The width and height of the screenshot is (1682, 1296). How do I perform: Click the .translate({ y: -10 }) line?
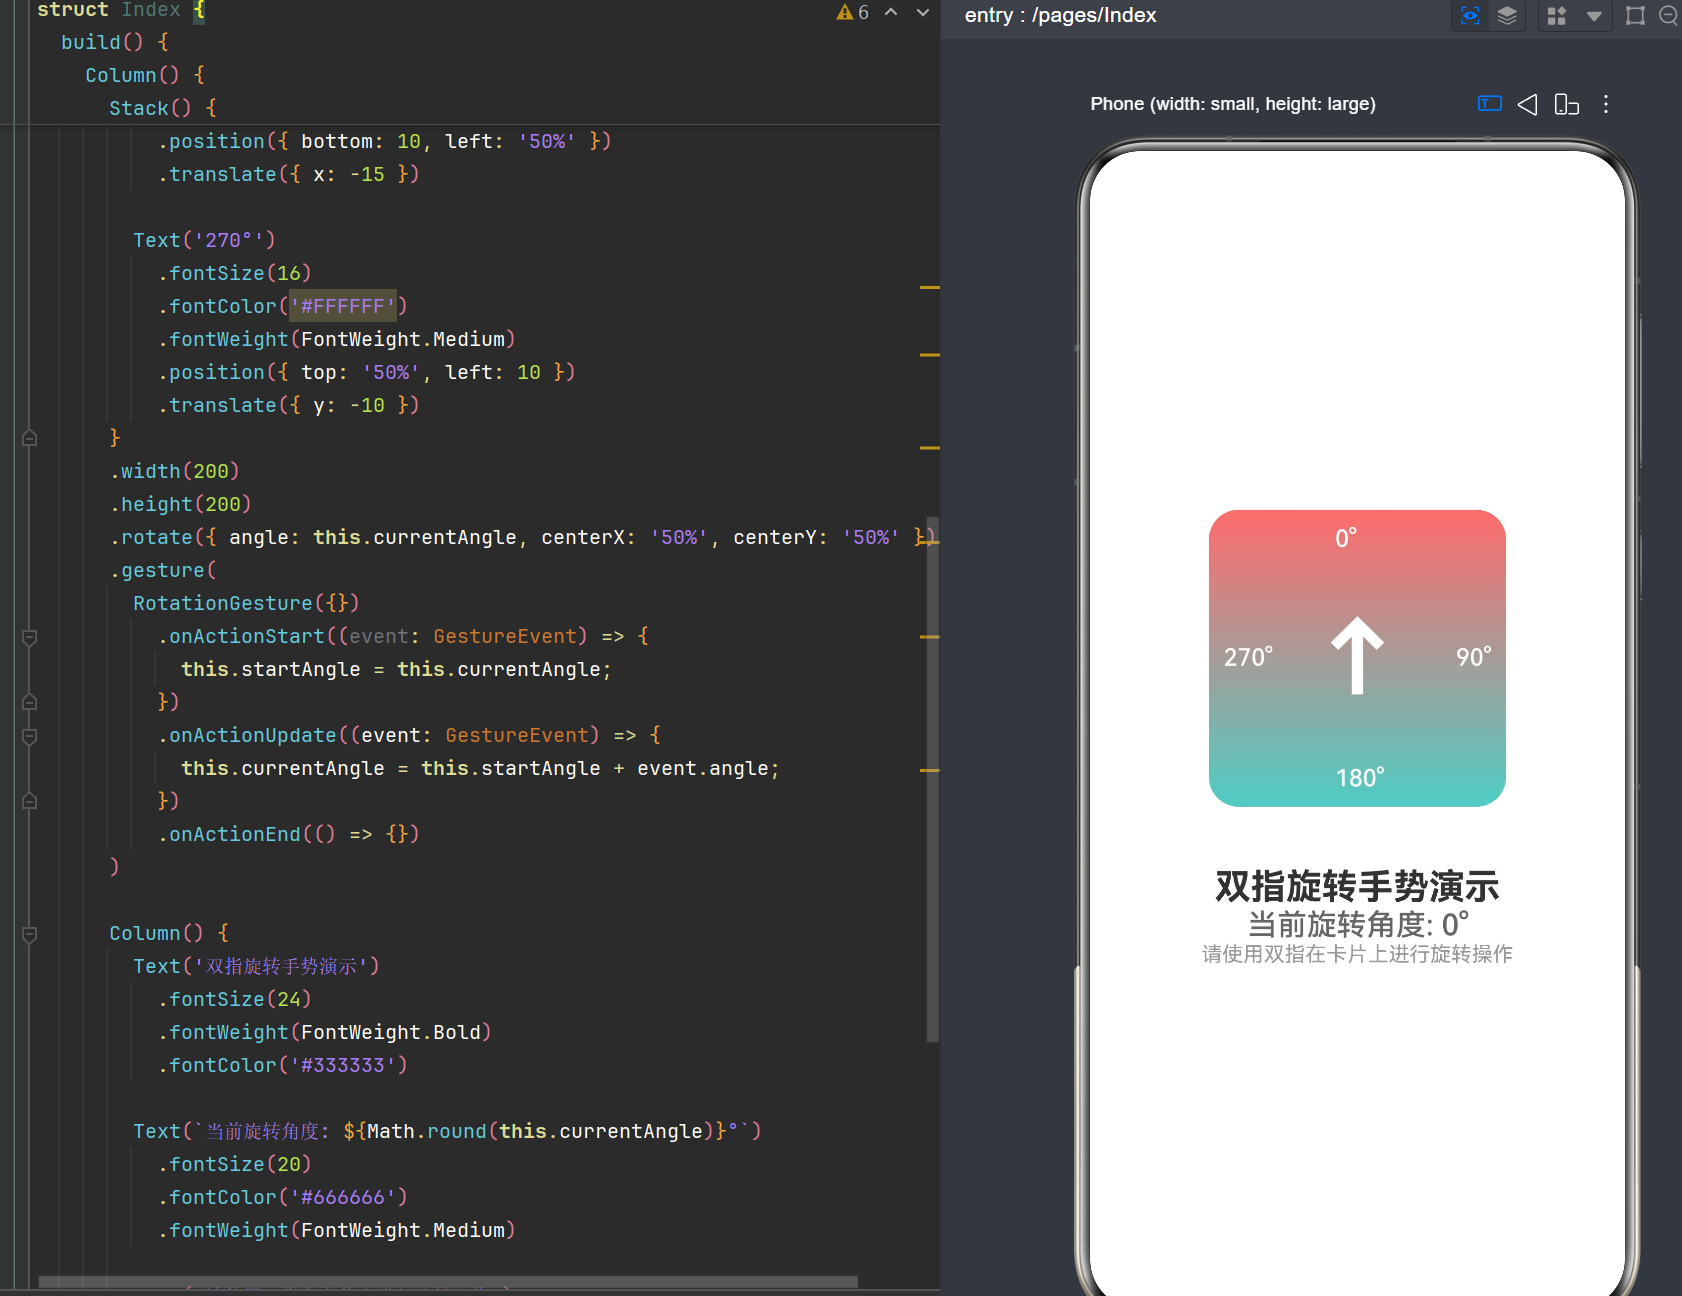coord(288,405)
